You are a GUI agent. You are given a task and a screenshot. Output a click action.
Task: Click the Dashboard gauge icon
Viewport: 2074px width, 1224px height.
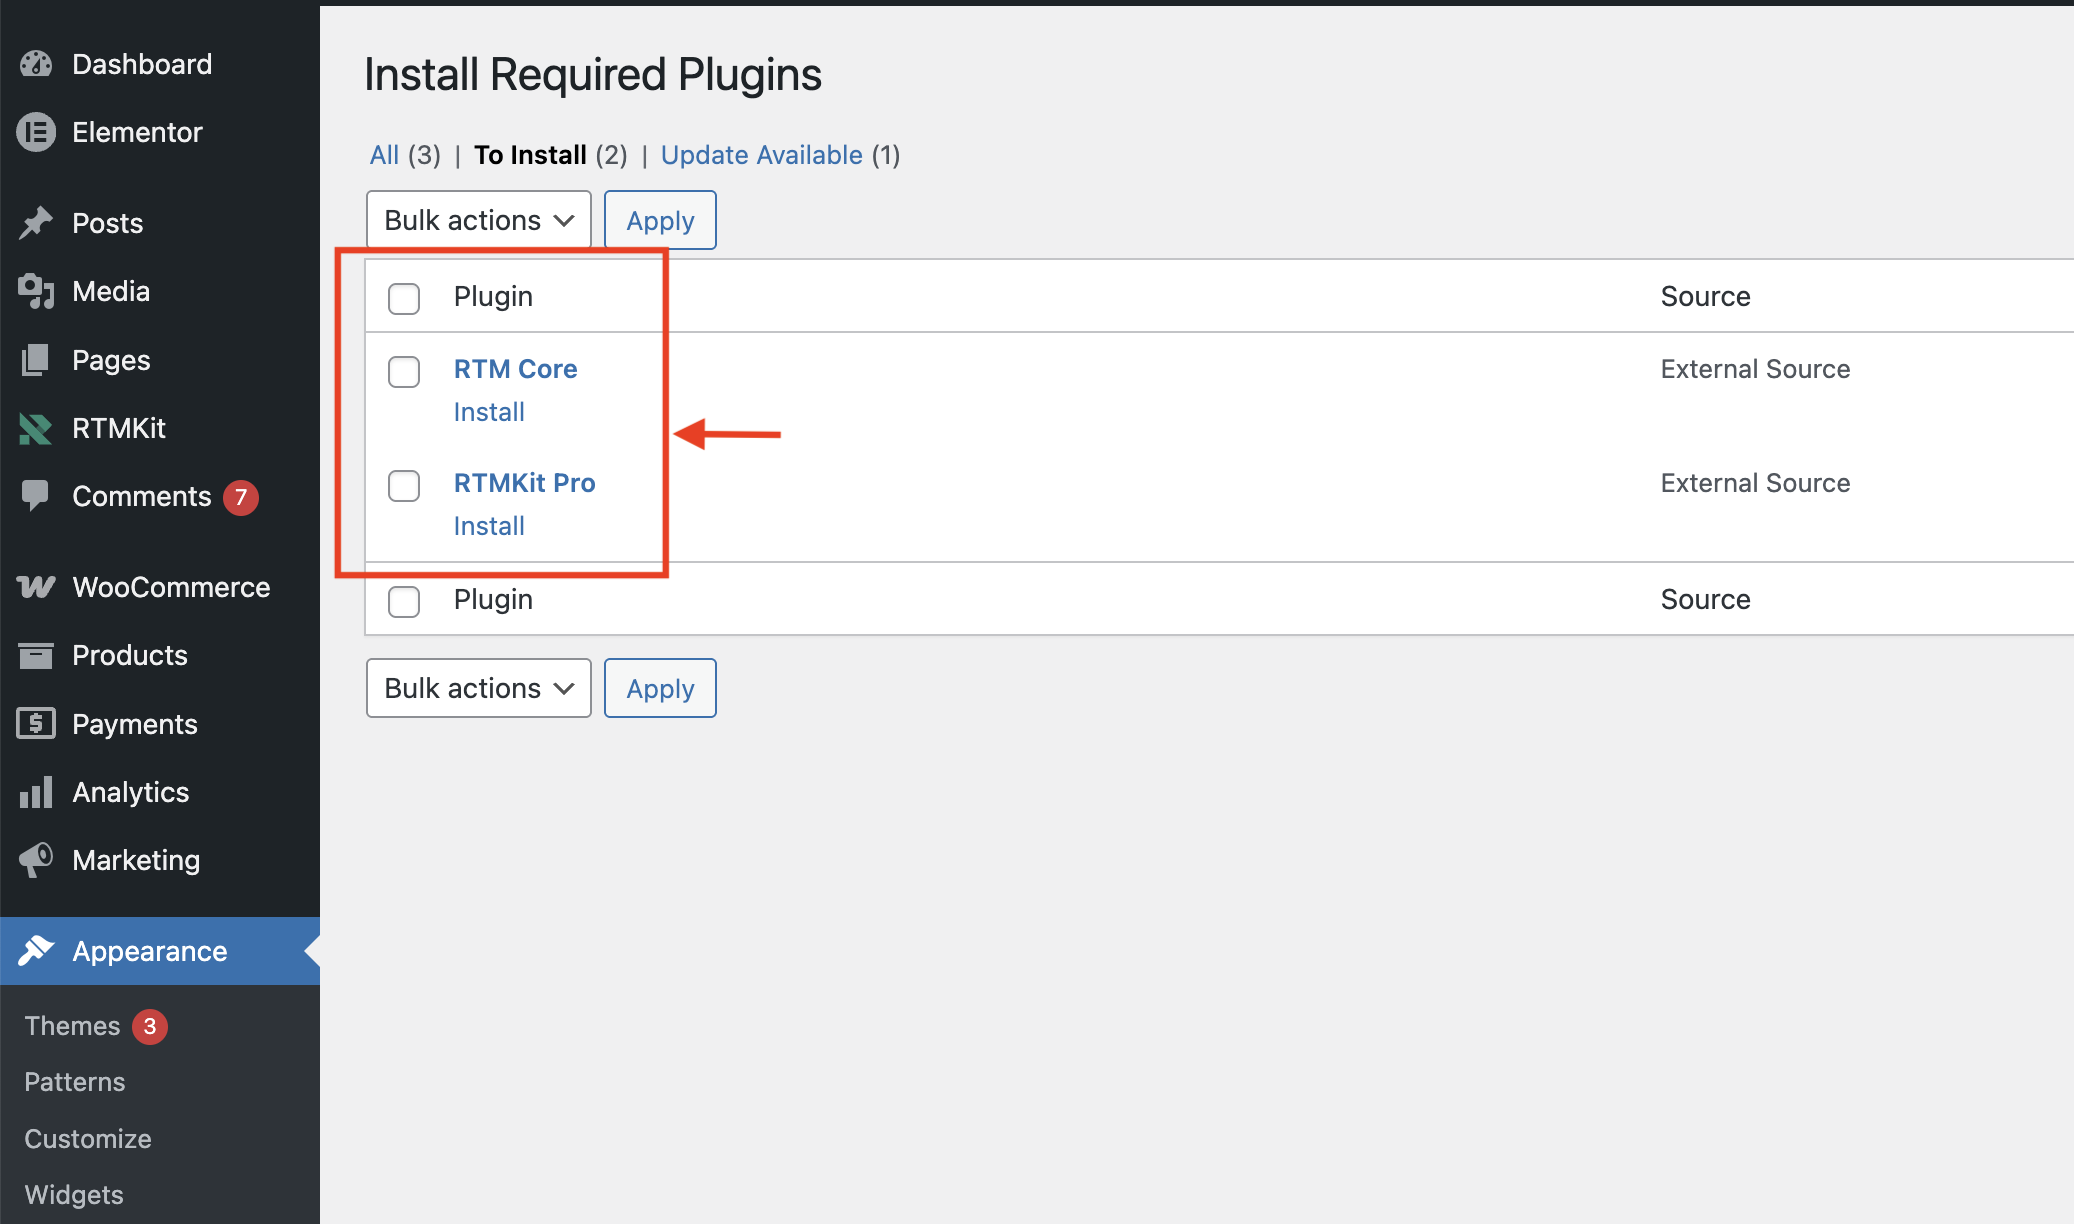(36, 64)
